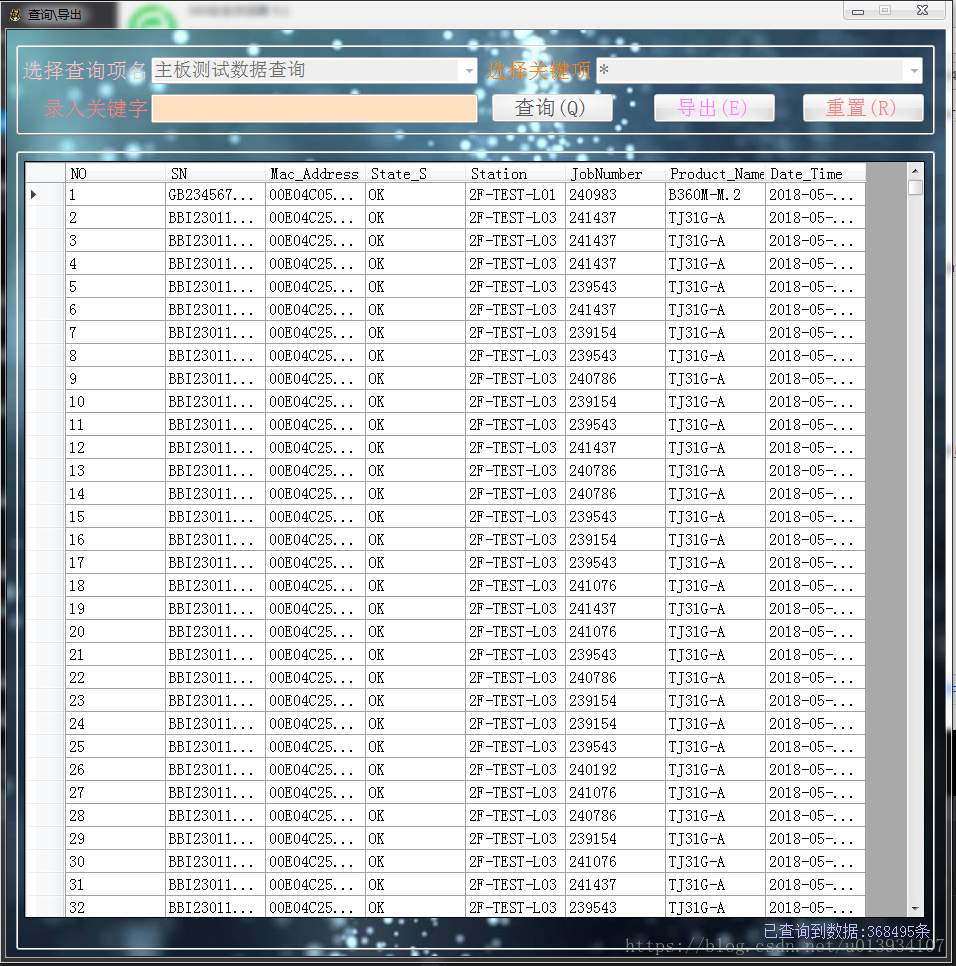Maximize the 查询\导出 window
Image resolution: width=956 pixels, height=966 pixels.
[885, 10]
